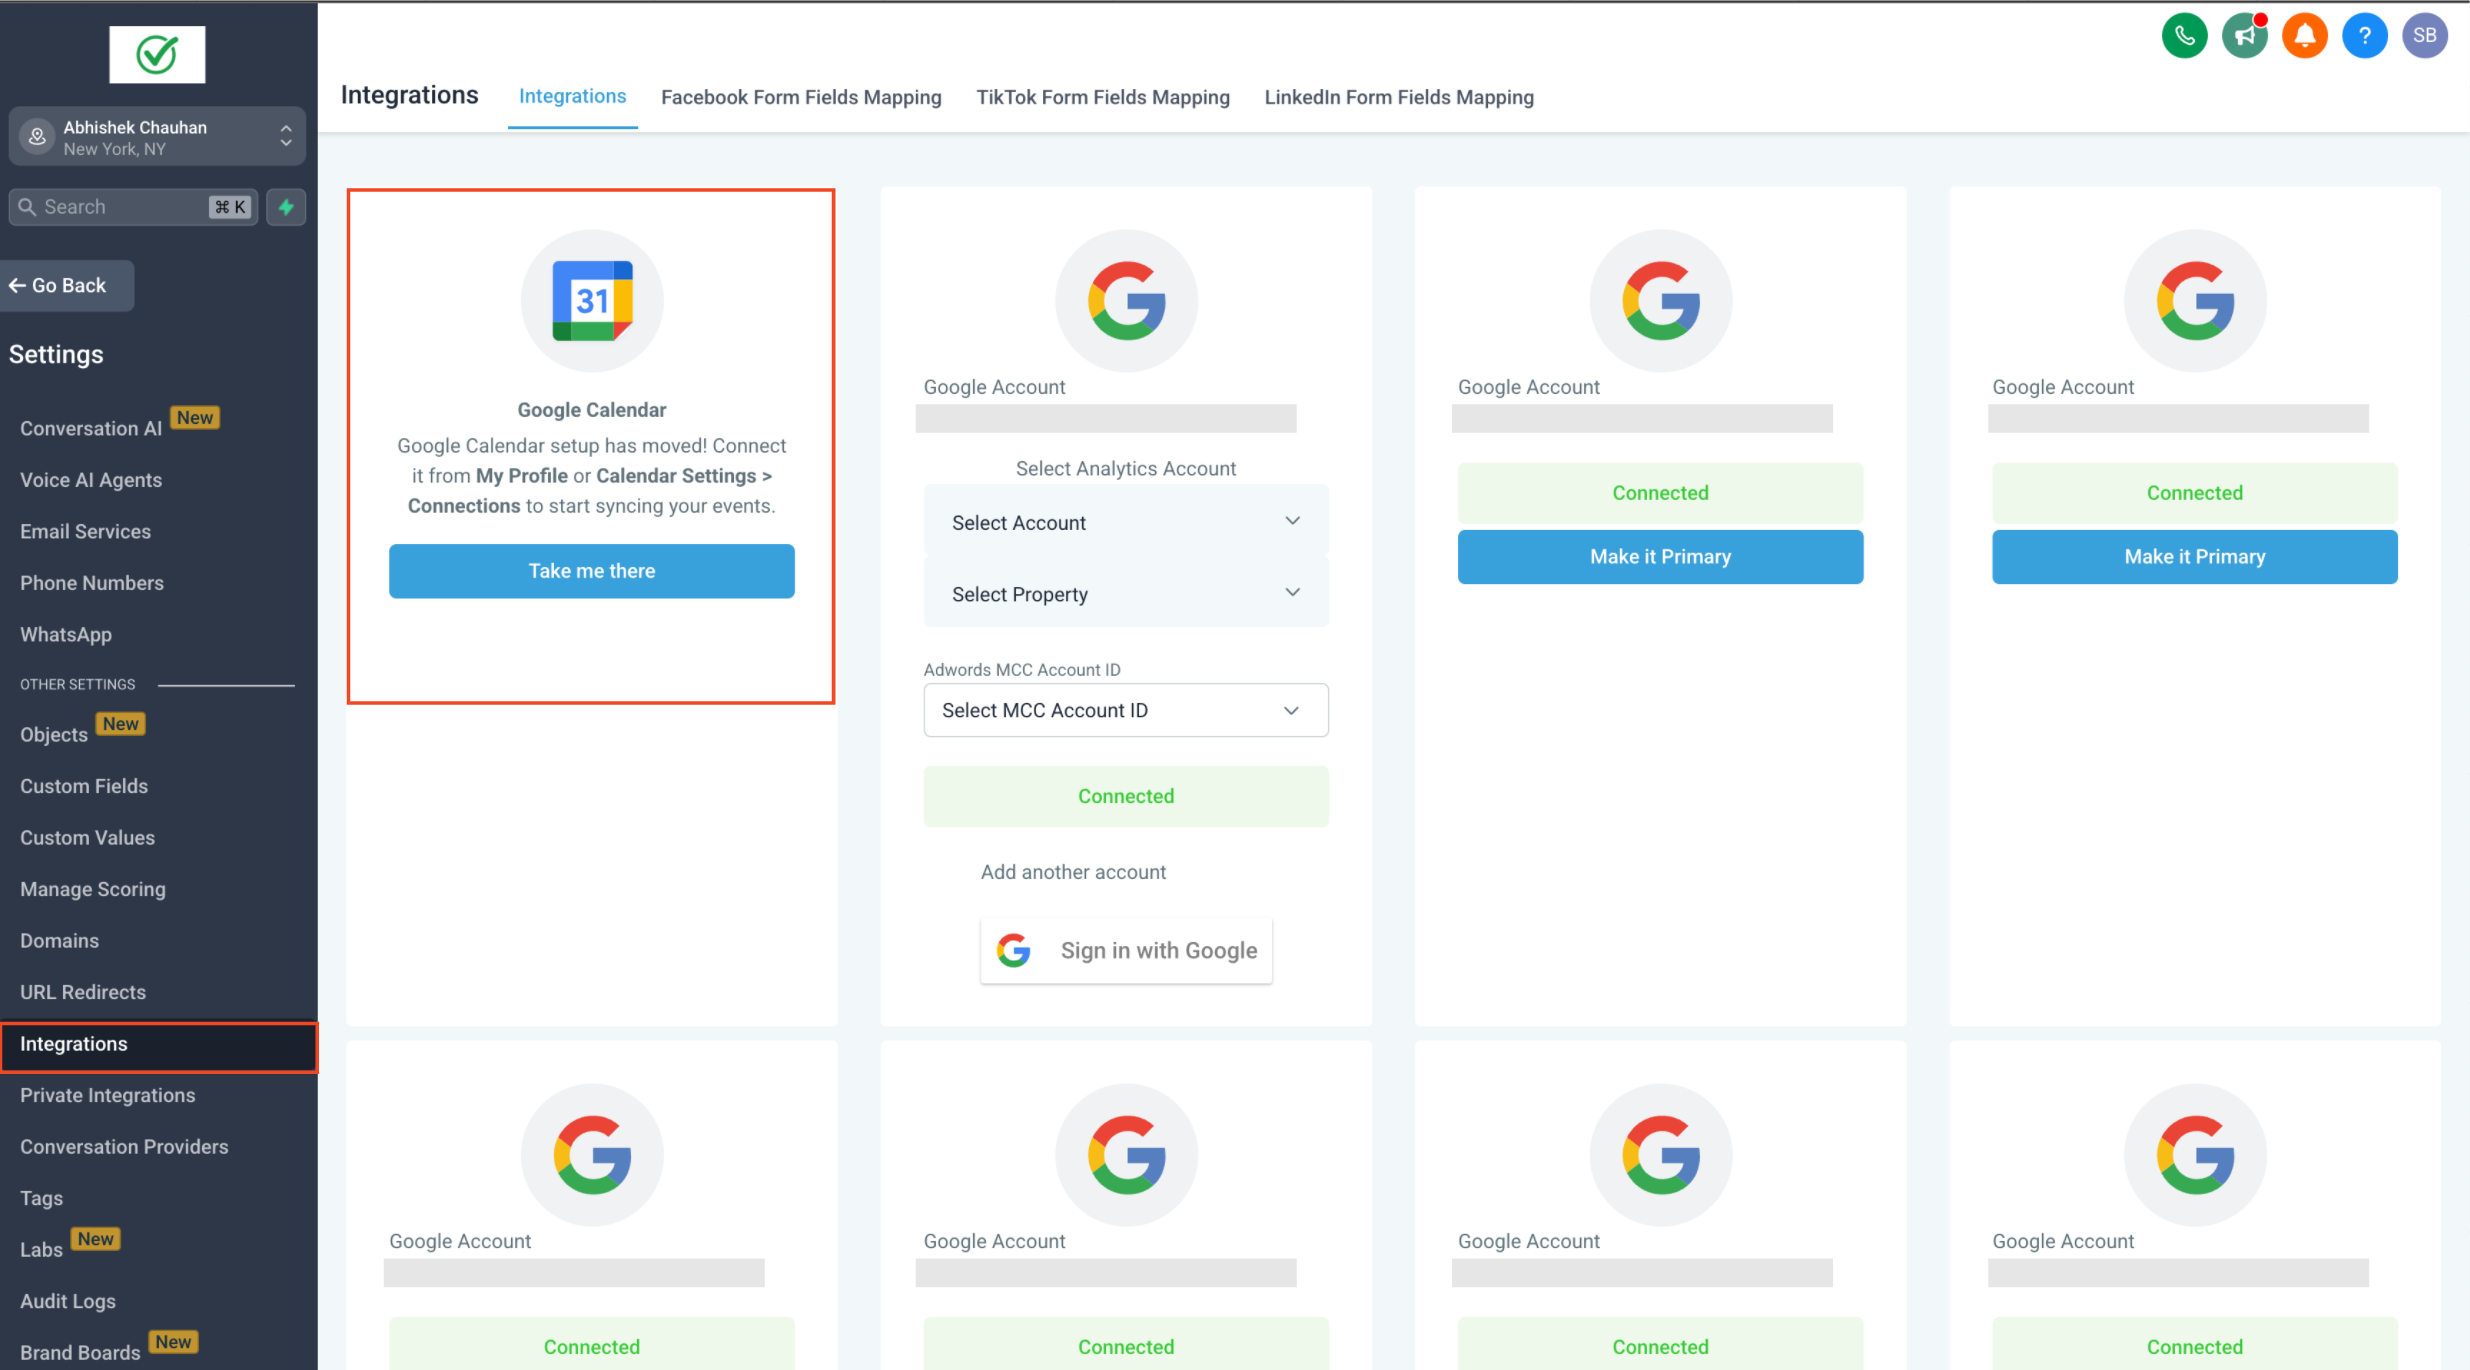Open the Select Property dropdown

1125,594
